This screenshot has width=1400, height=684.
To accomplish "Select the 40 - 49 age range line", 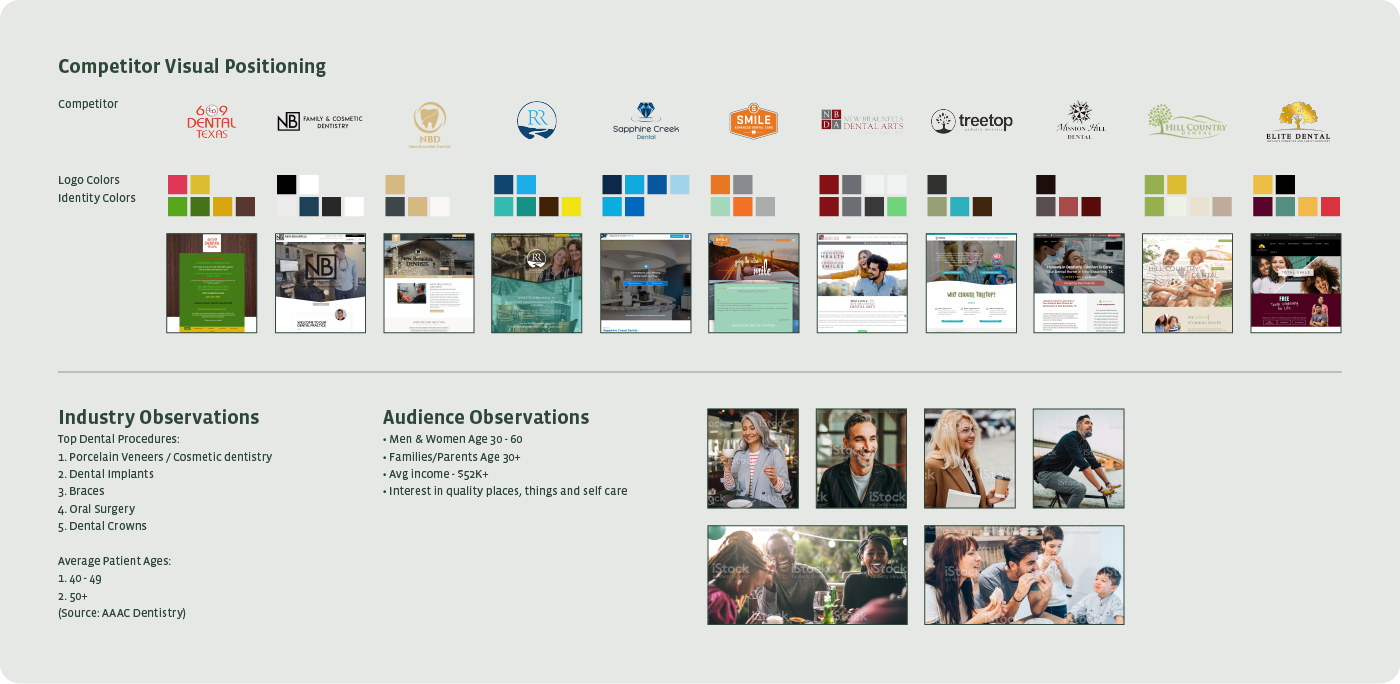I will coord(80,578).
